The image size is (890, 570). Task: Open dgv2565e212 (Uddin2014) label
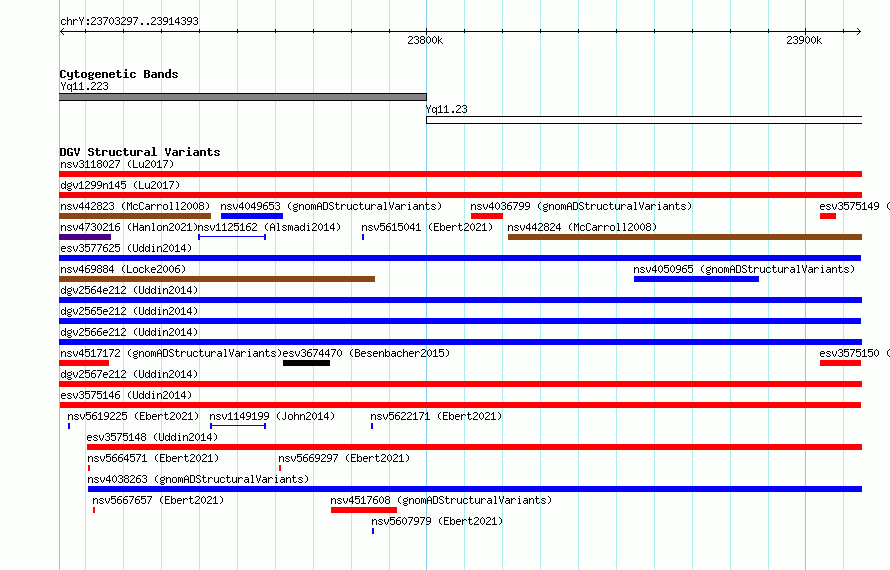click(129, 311)
